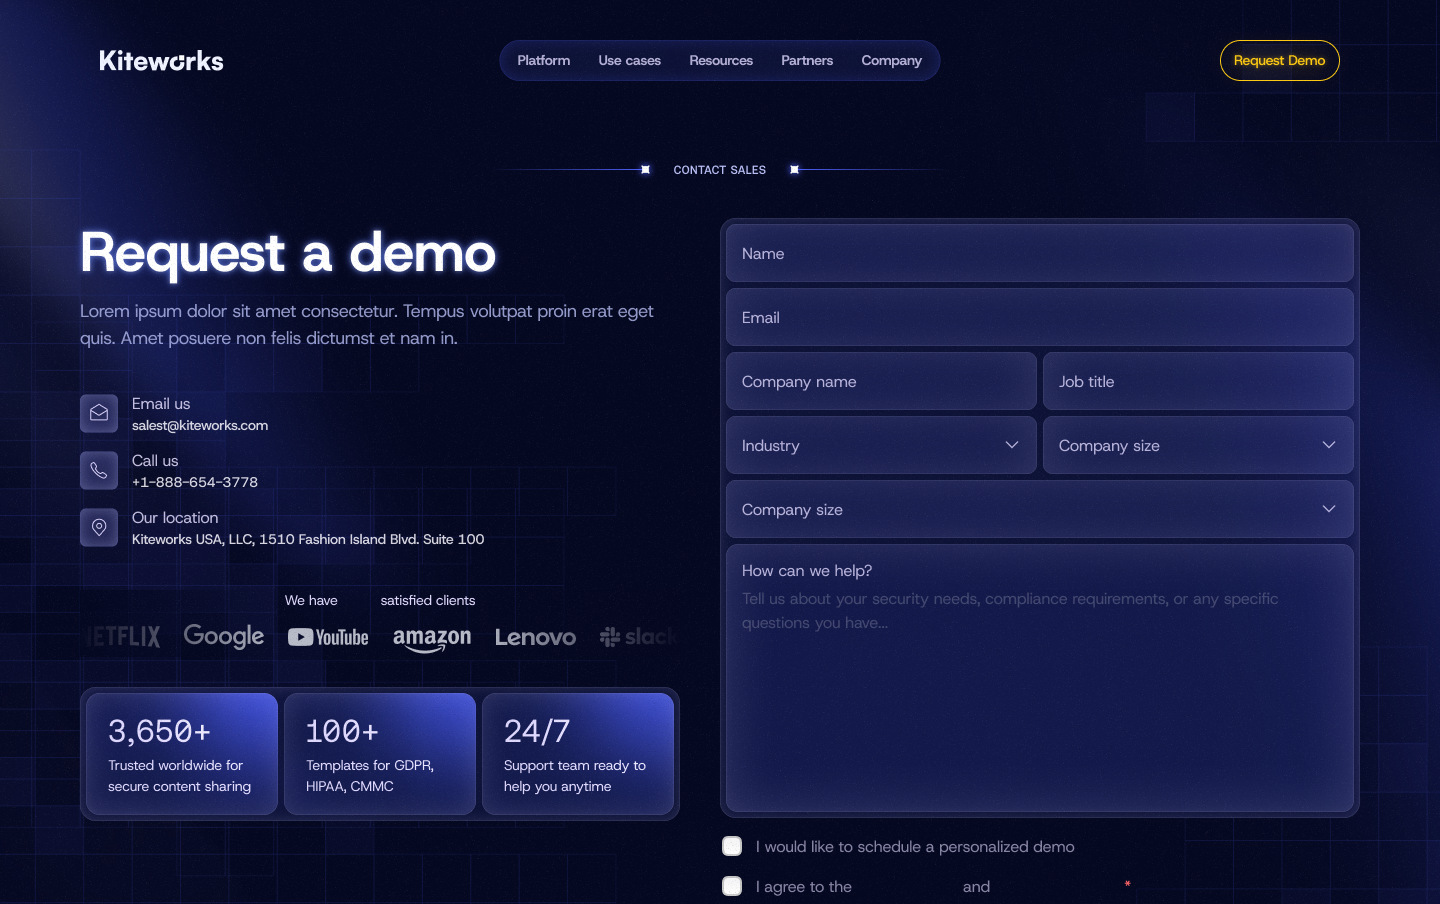Focus the Job title field
Viewport: 1440px width, 904px height.
(1197, 382)
